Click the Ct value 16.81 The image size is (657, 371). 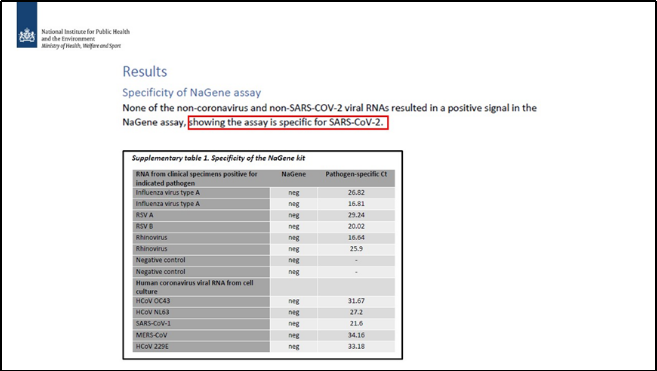tap(356, 204)
